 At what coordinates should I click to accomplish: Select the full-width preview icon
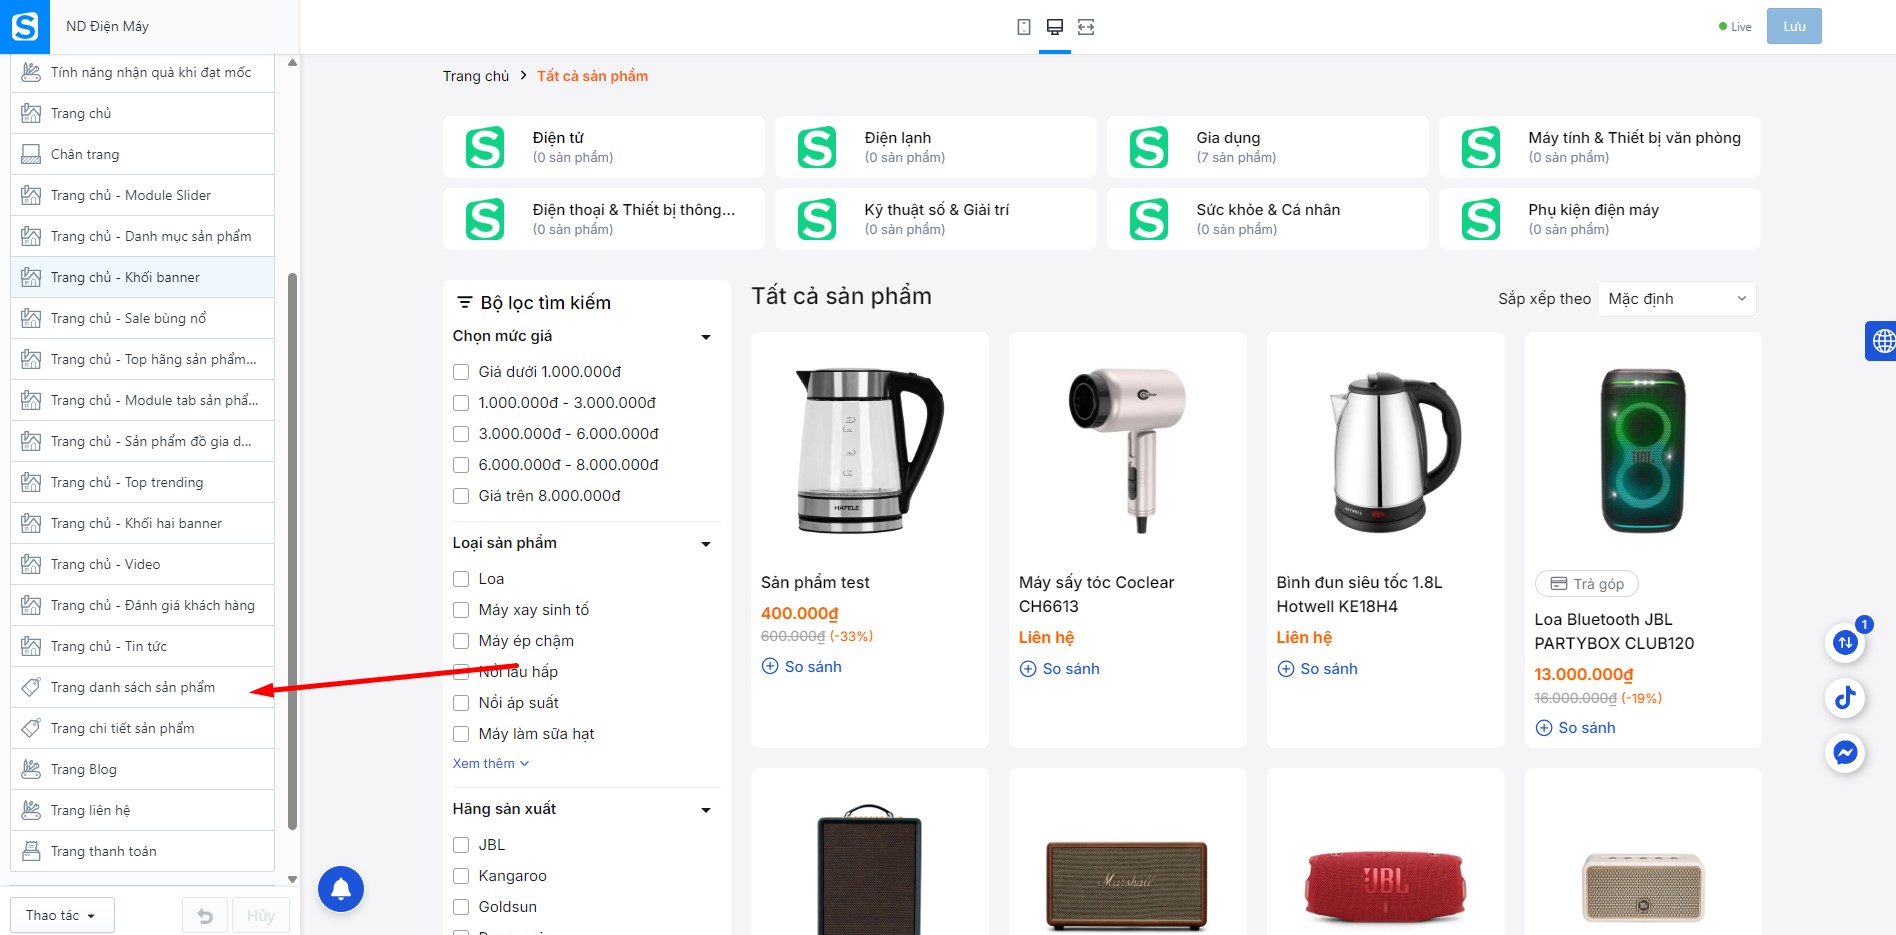[1086, 27]
